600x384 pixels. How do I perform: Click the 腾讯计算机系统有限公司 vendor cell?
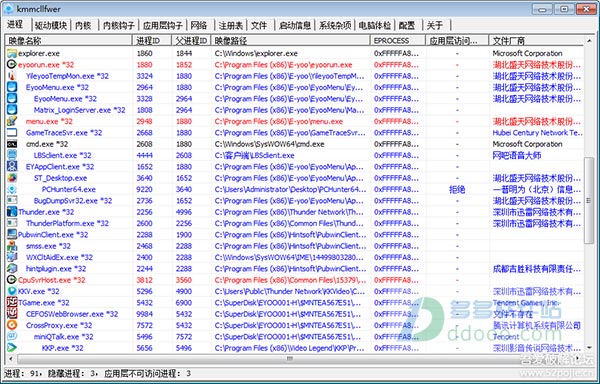click(x=536, y=325)
